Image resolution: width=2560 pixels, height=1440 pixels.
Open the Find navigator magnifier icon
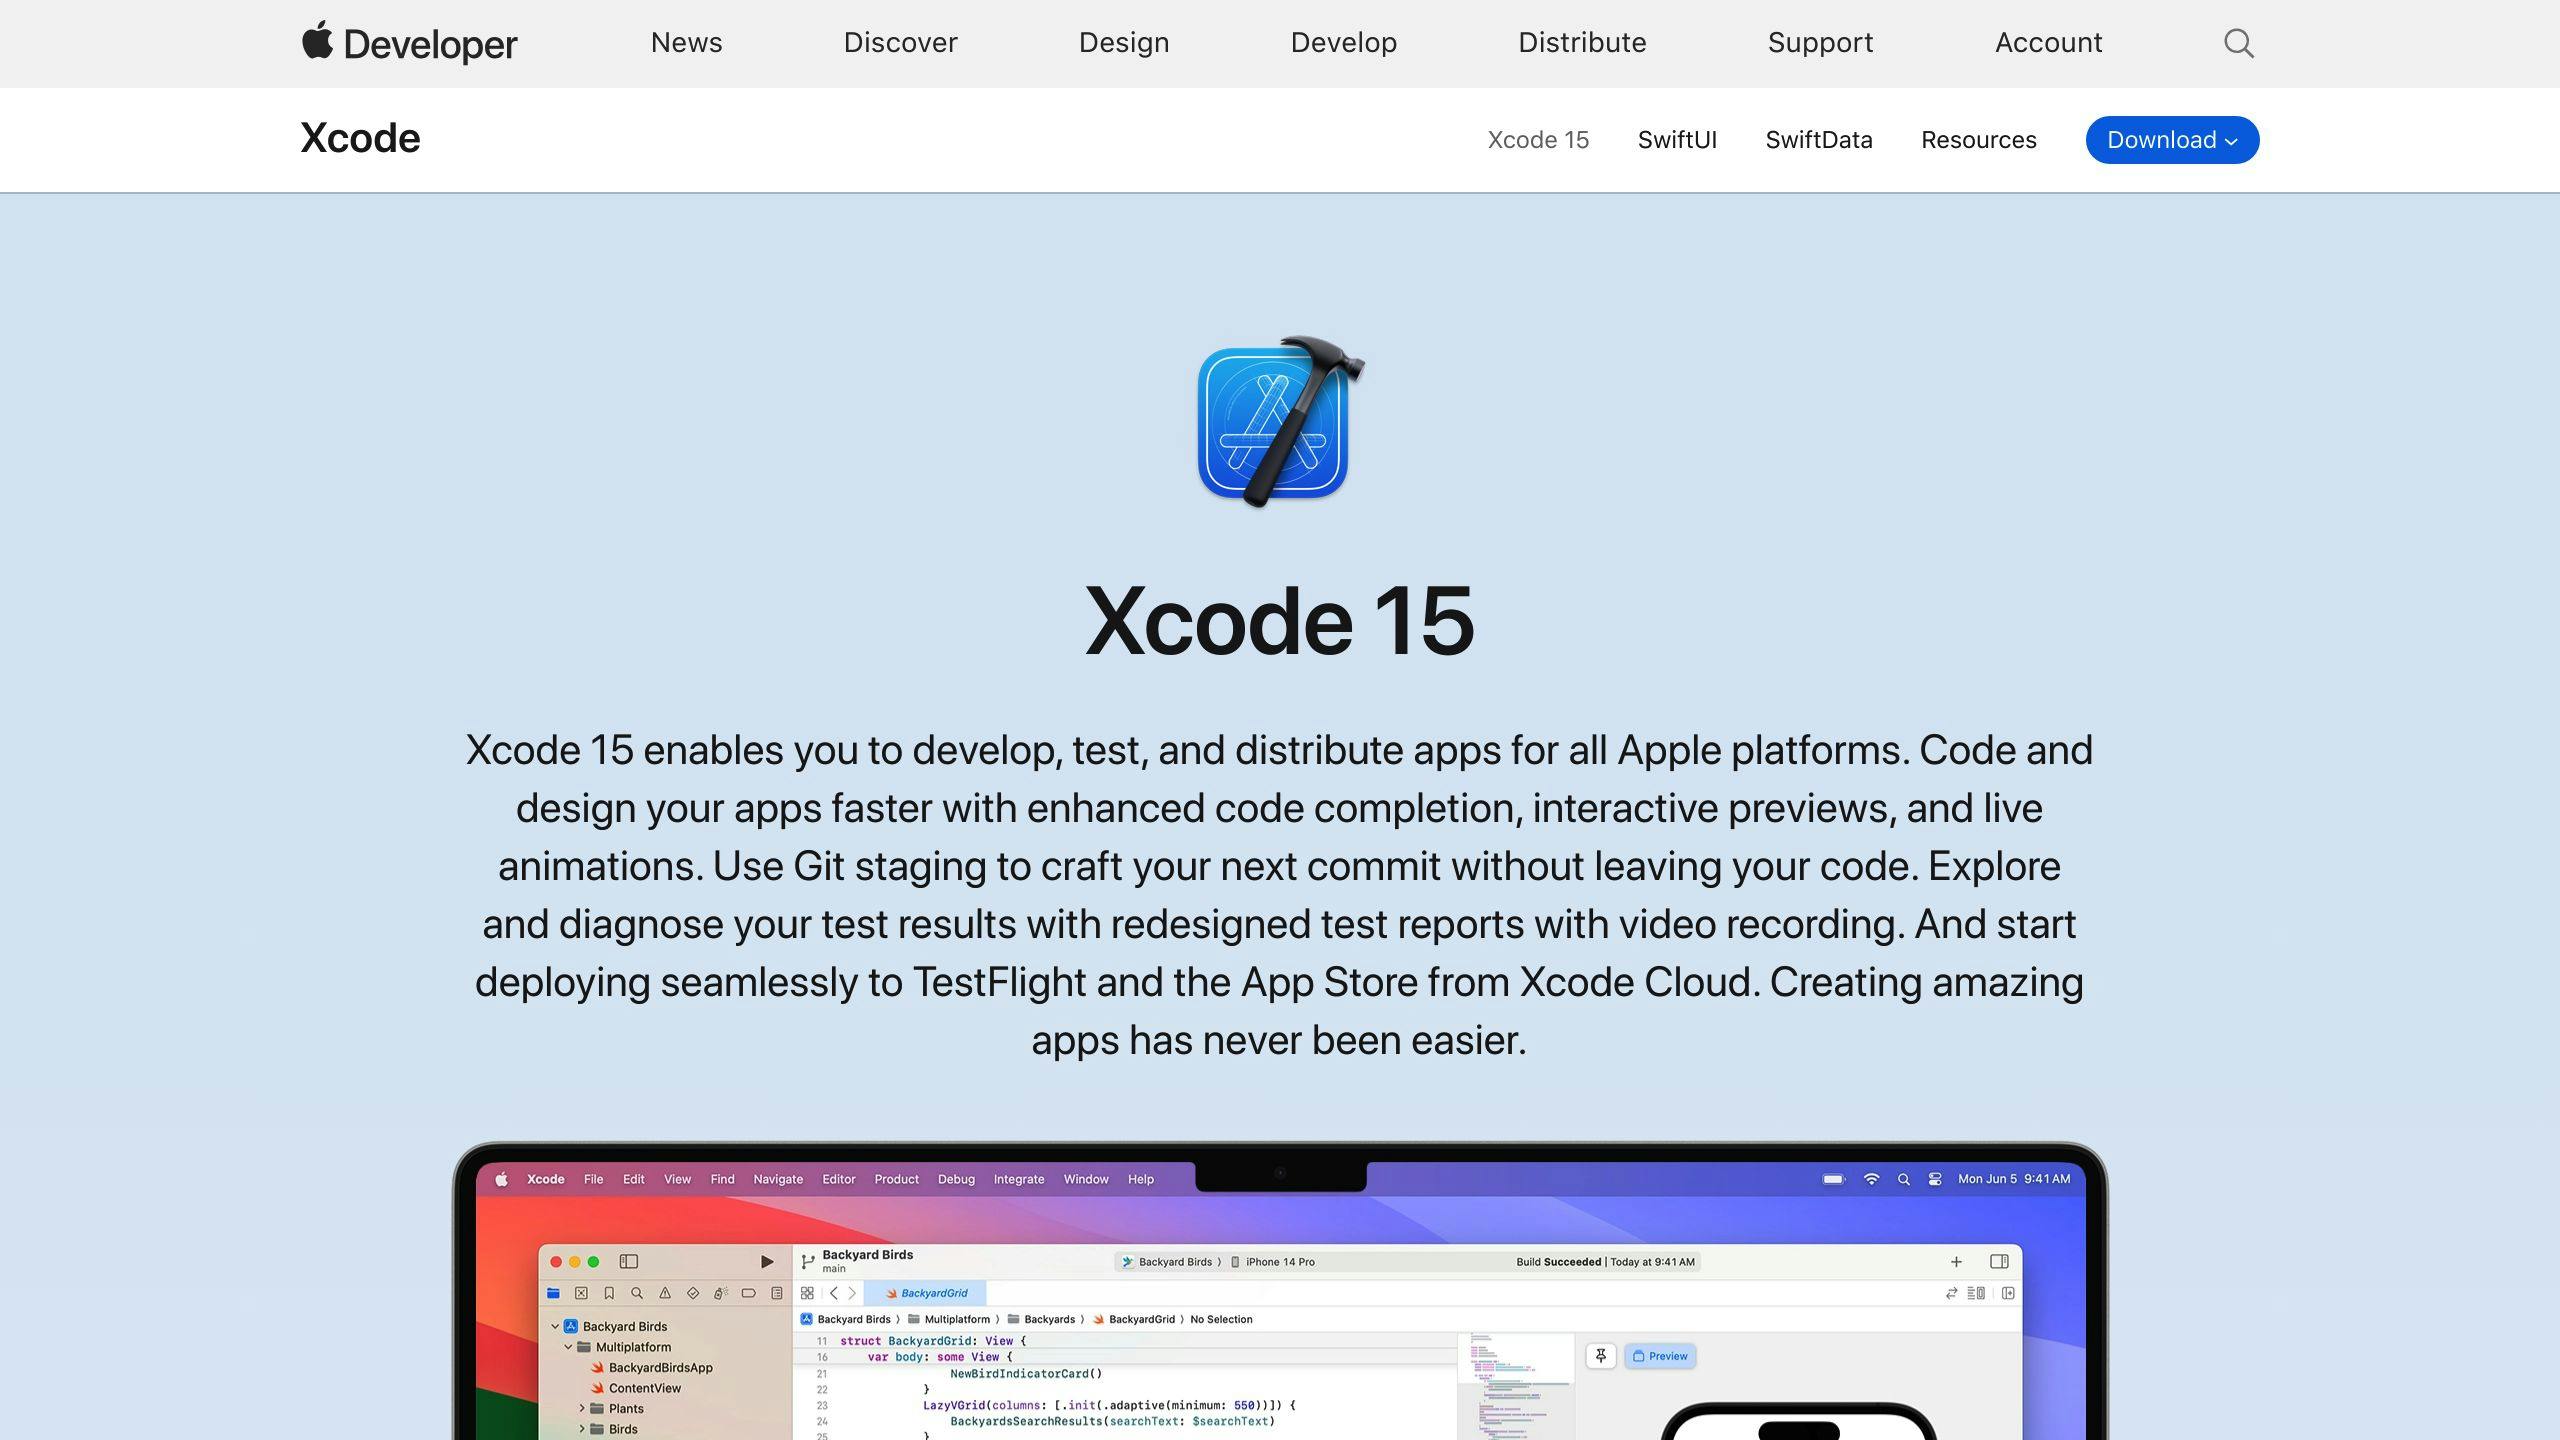point(638,1293)
